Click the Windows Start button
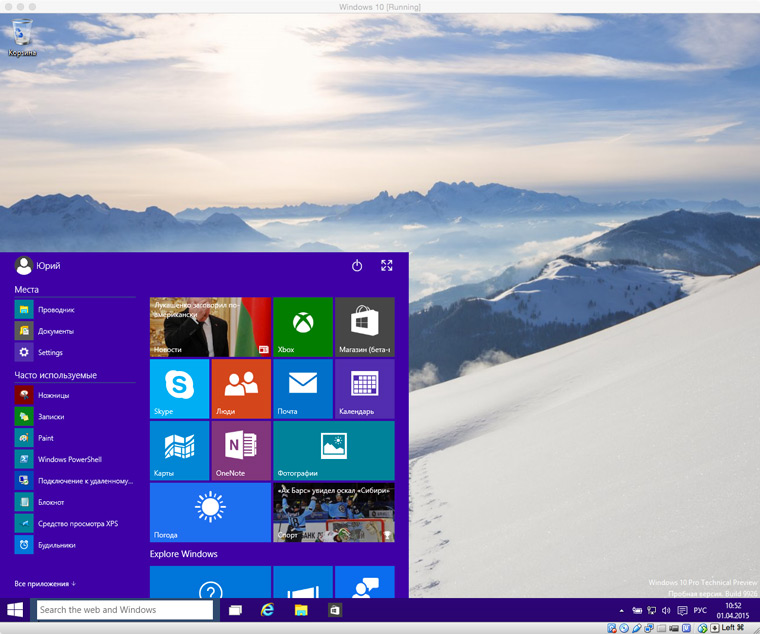Viewport: 760px width, 634px height. point(15,610)
